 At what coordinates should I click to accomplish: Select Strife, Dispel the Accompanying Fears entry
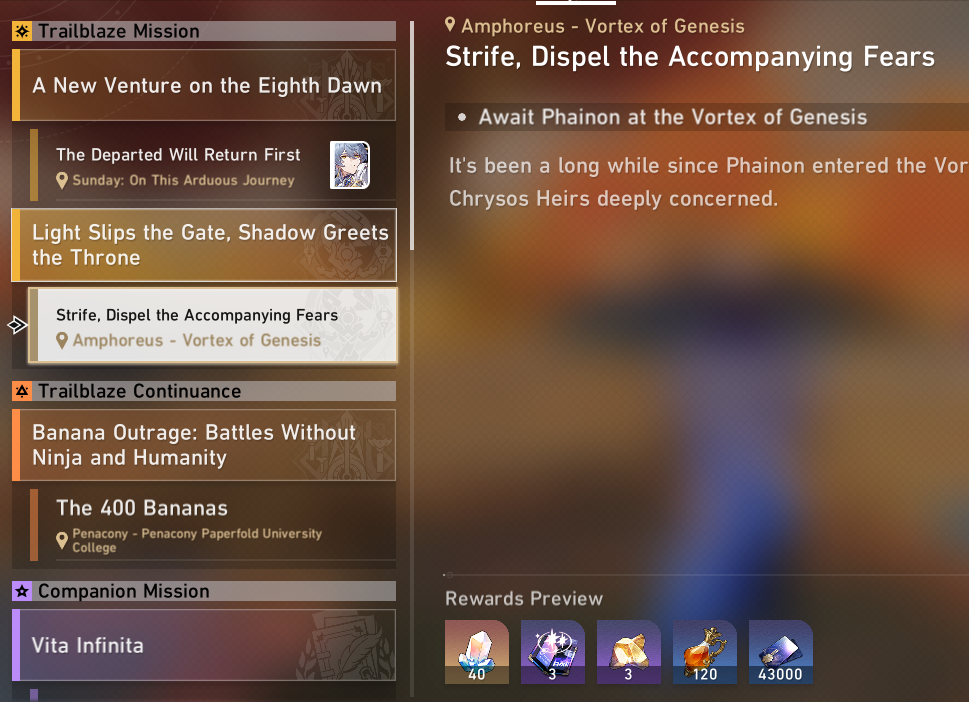tap(213, 325)
